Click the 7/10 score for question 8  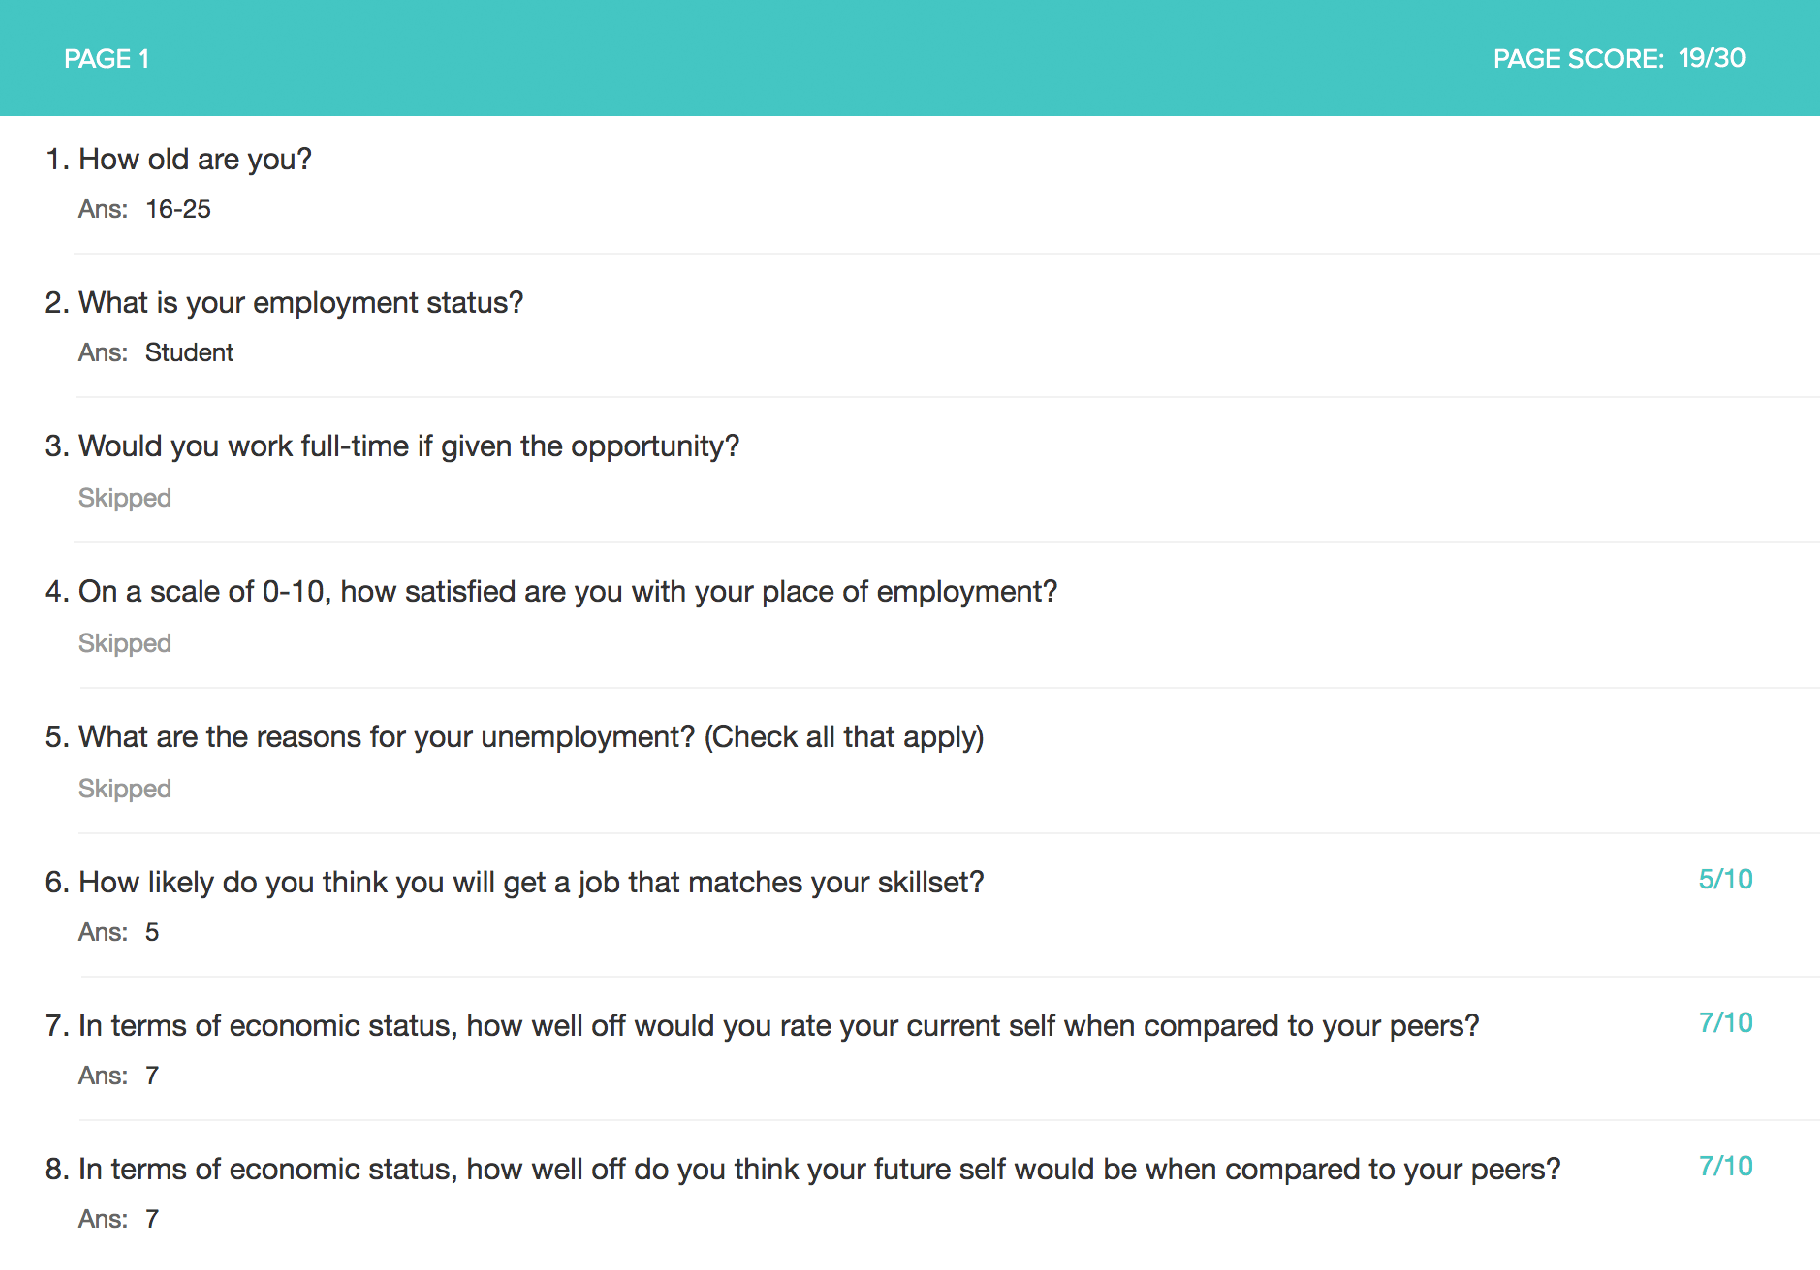click(x=1725, y=1166)
